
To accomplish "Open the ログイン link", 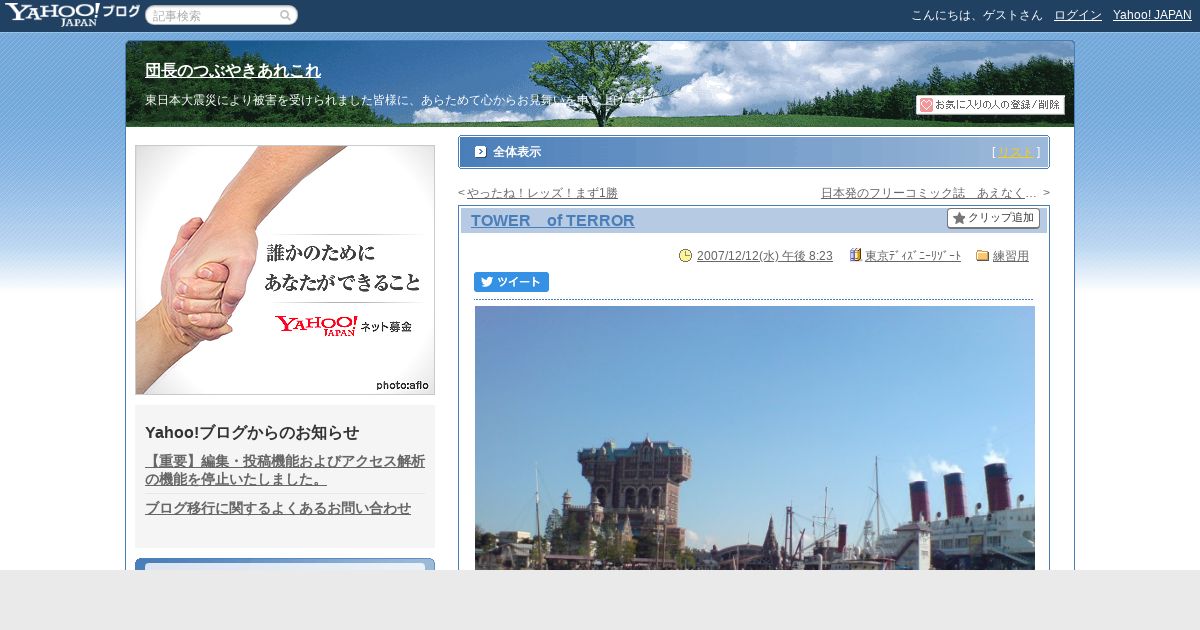I will (1078, 15).
